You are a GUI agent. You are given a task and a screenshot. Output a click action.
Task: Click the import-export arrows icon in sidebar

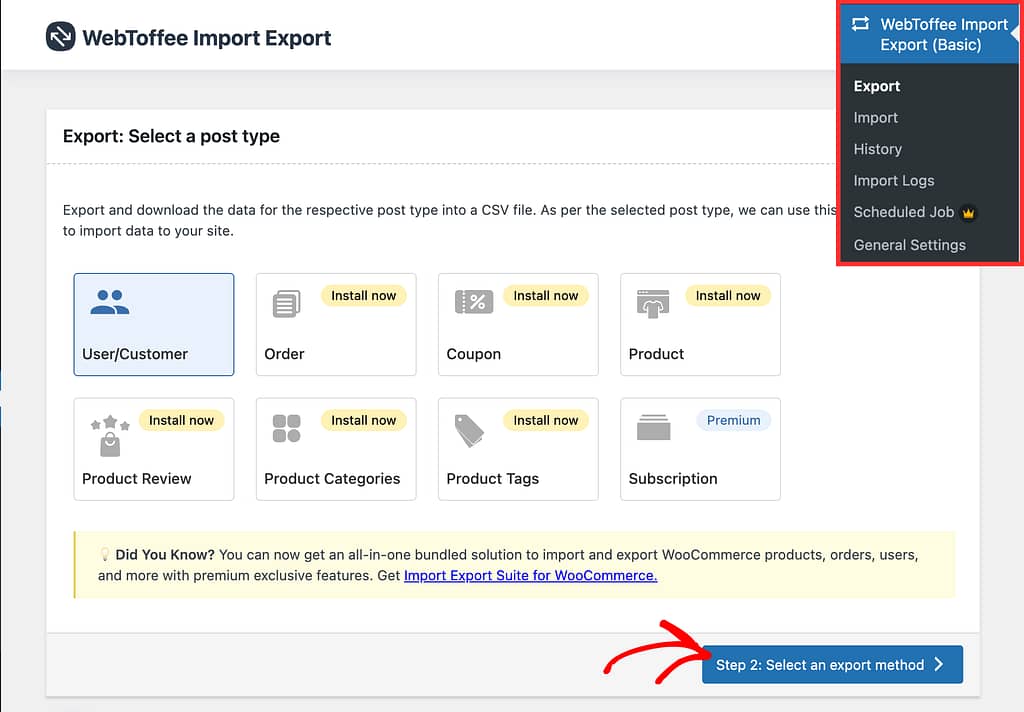861,24
